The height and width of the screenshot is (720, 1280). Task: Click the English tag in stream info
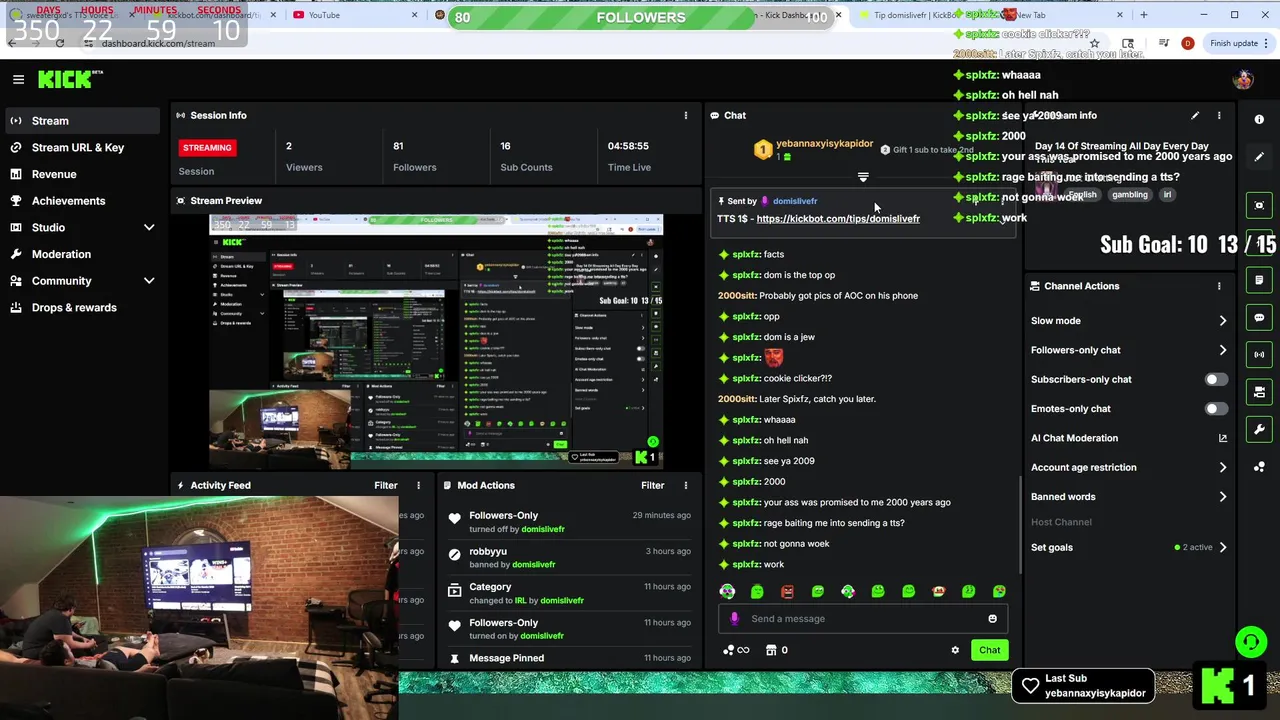pos(1082,195)
